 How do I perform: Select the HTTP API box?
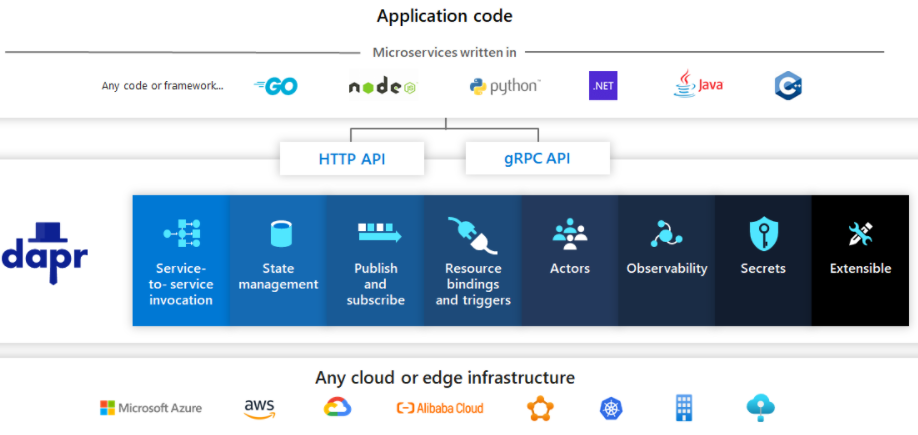352,159
